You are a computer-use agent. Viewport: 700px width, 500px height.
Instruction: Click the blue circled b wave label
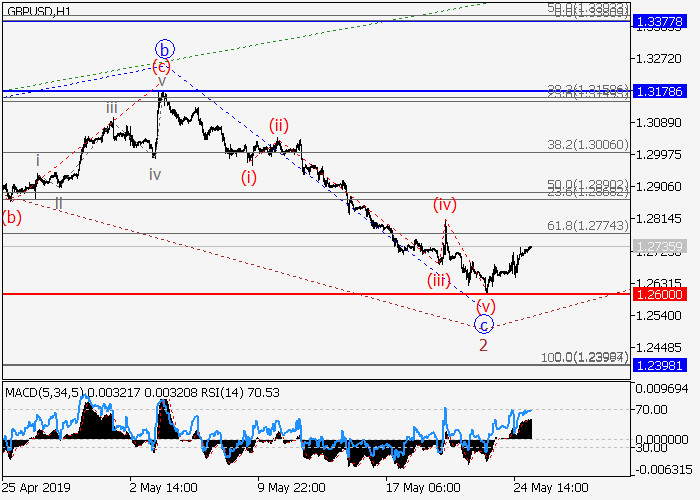tap(165, 48)
